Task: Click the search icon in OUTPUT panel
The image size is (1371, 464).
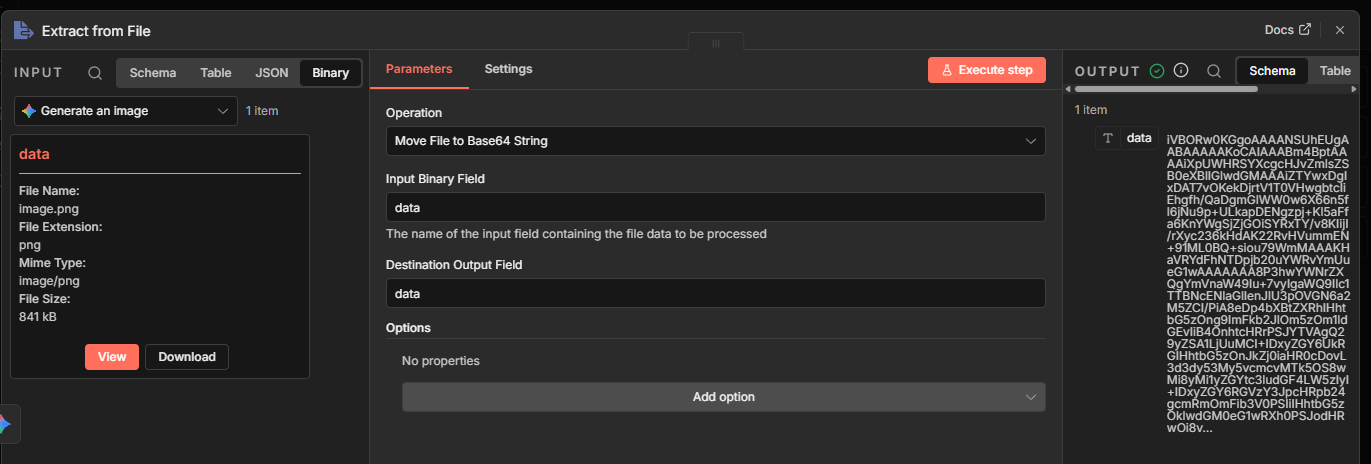Action: point(1213,71)
